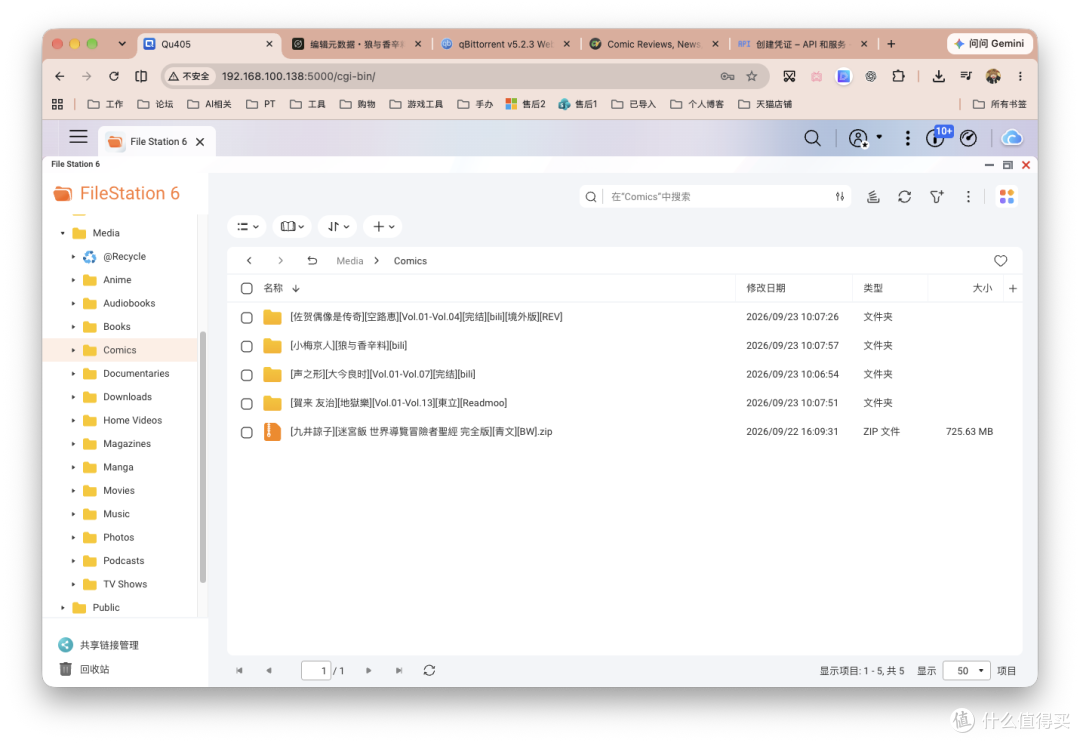Open the user account menu icon
1080x743 pixels.
click(x=858, y=138)
